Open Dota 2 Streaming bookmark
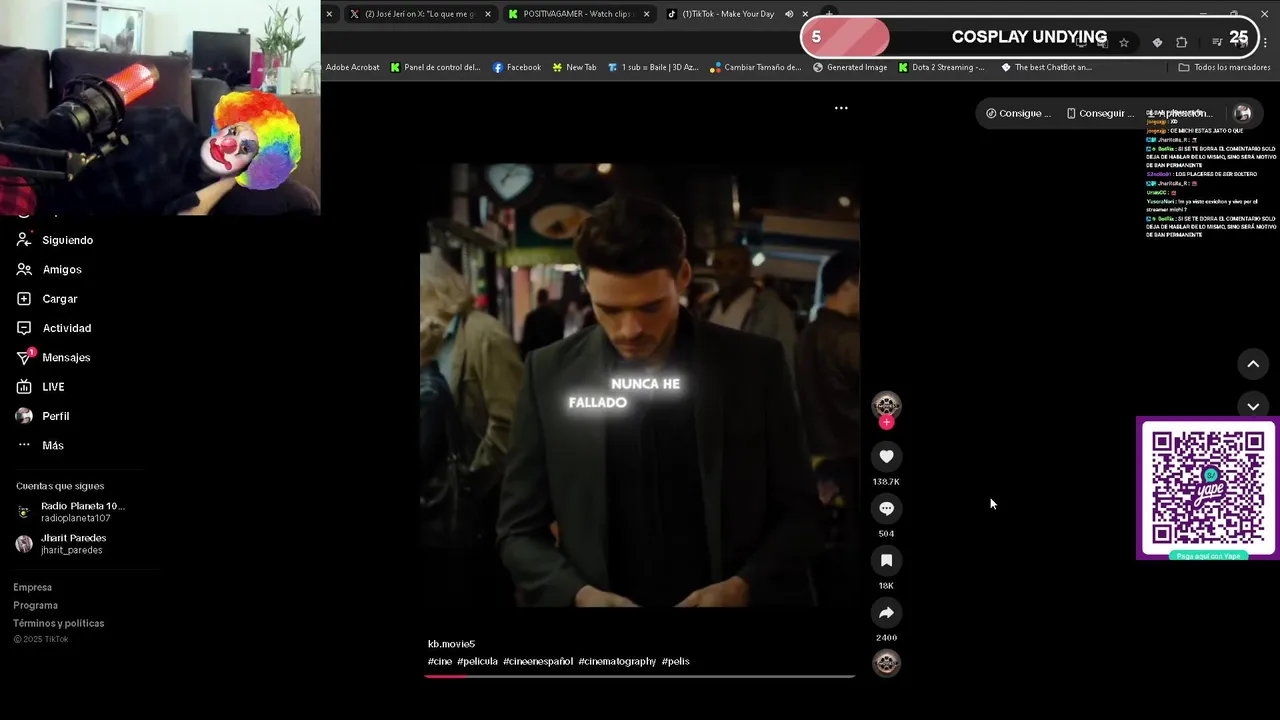 941,67
